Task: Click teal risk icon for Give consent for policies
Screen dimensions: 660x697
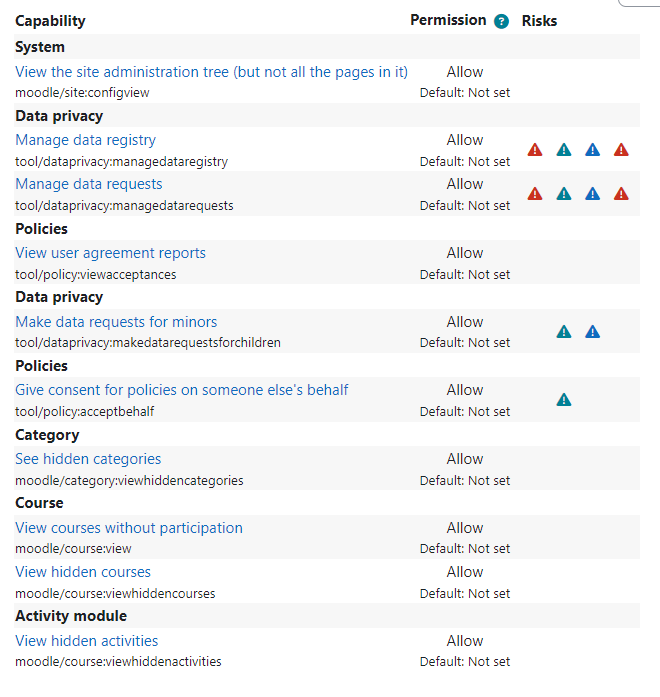Action: coord(564,400)
